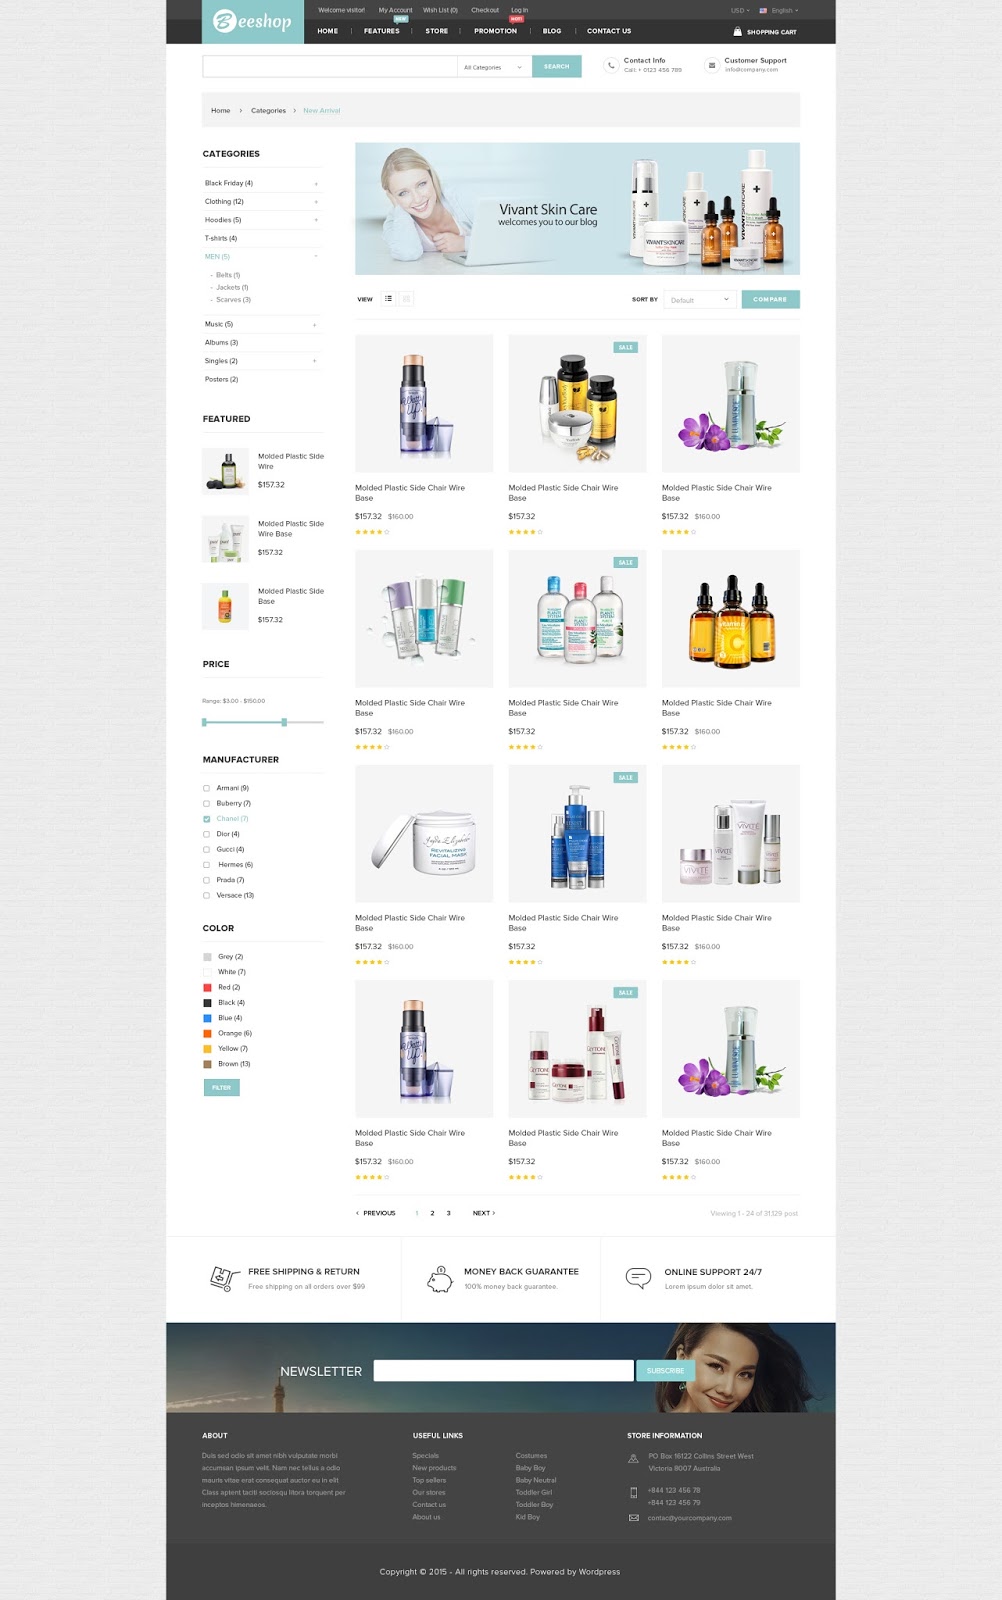The height and width of the screenshot is (1600, 1002).
Task: Check the Versace manufacturer checkbox
Action: 207,895
